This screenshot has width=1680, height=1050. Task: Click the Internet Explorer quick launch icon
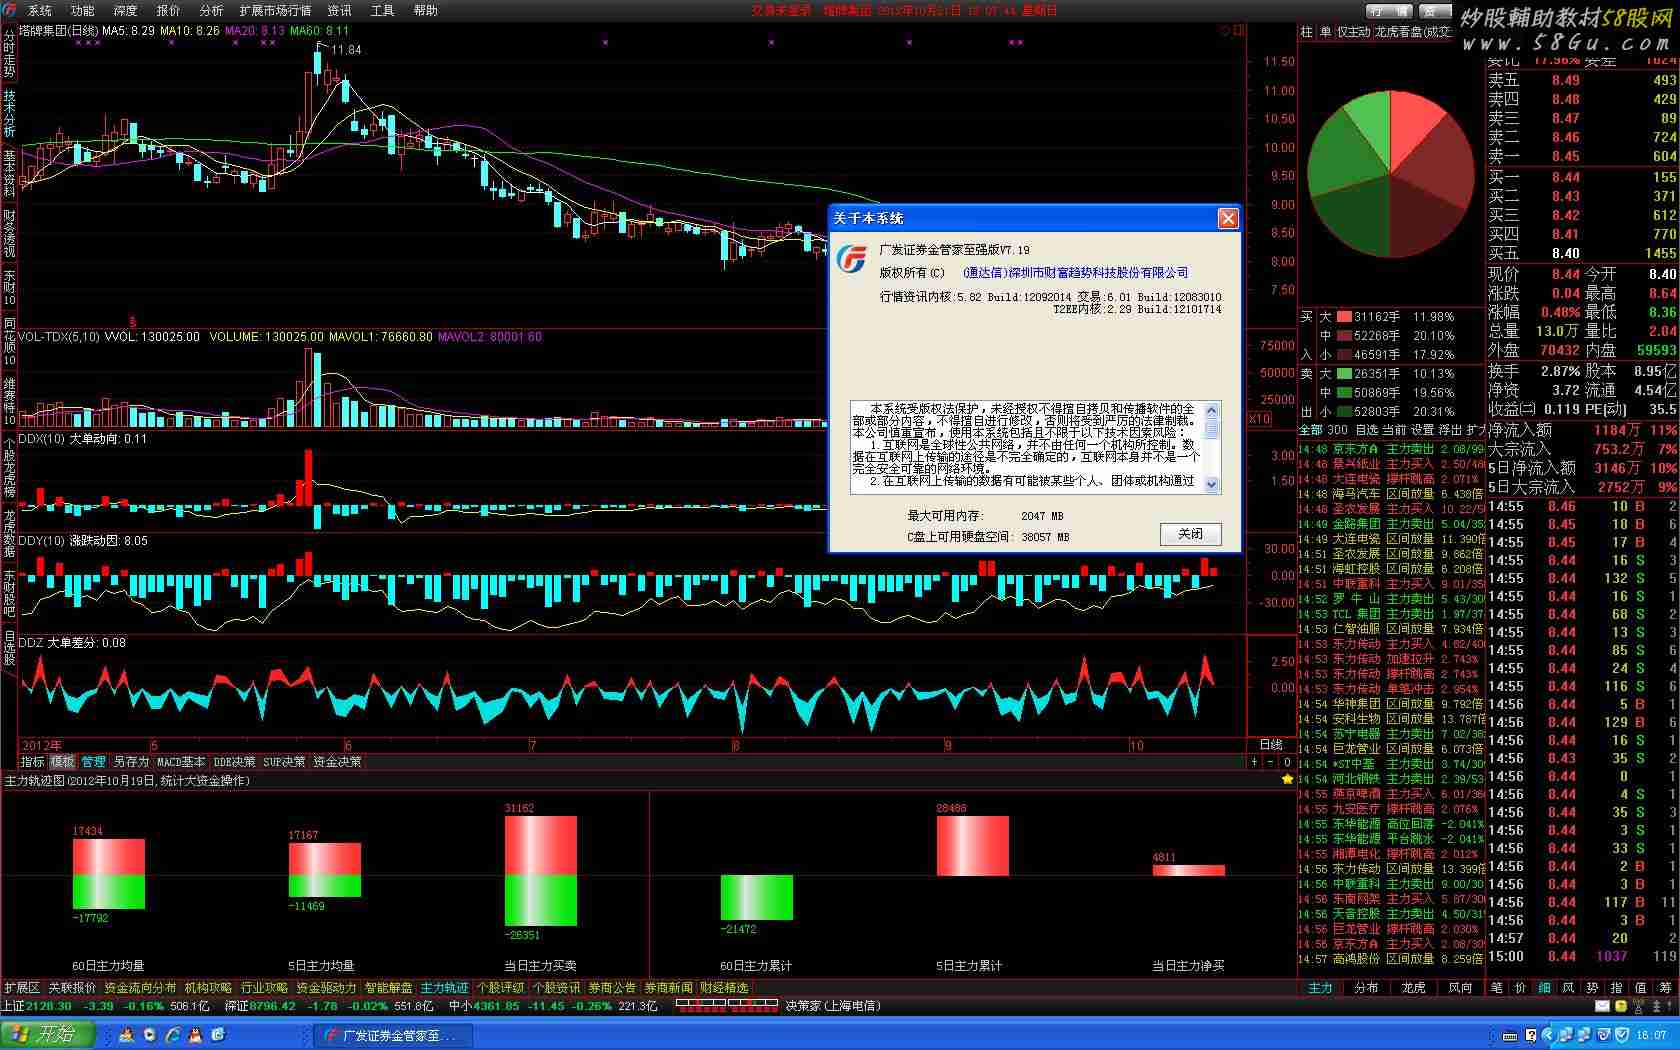(172, 1035)
